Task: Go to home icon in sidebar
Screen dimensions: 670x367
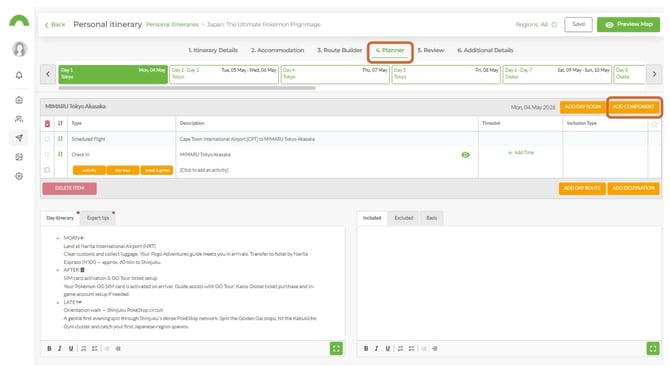Action: (x=19, y=100)
